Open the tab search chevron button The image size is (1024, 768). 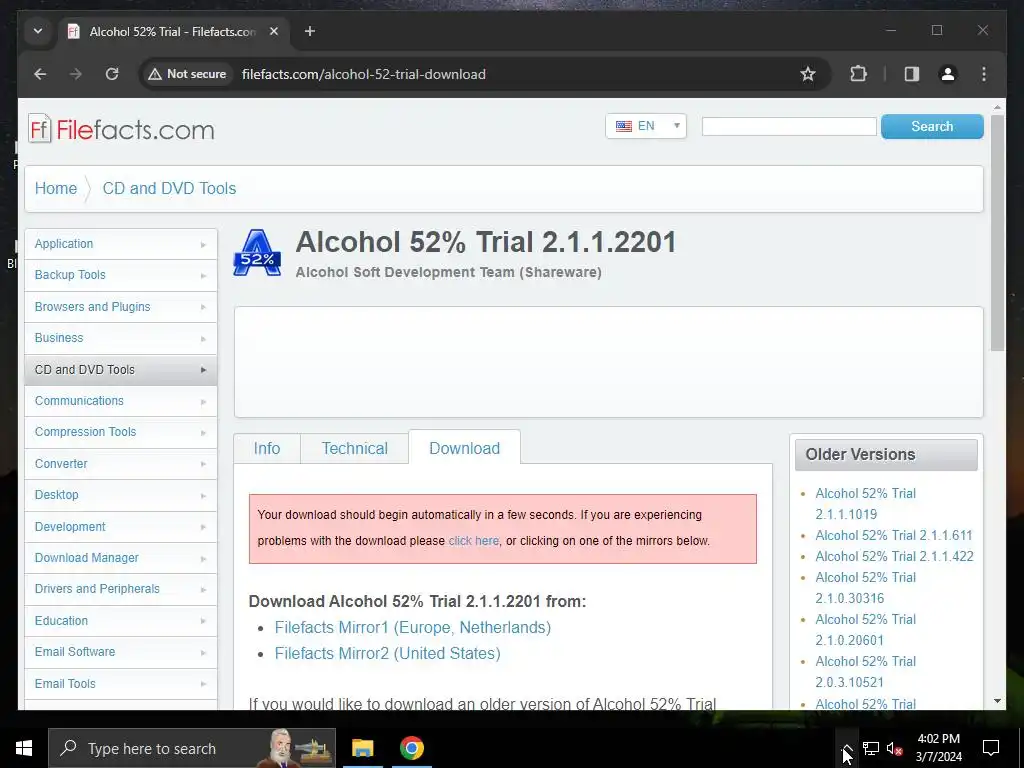pos(38,31)
